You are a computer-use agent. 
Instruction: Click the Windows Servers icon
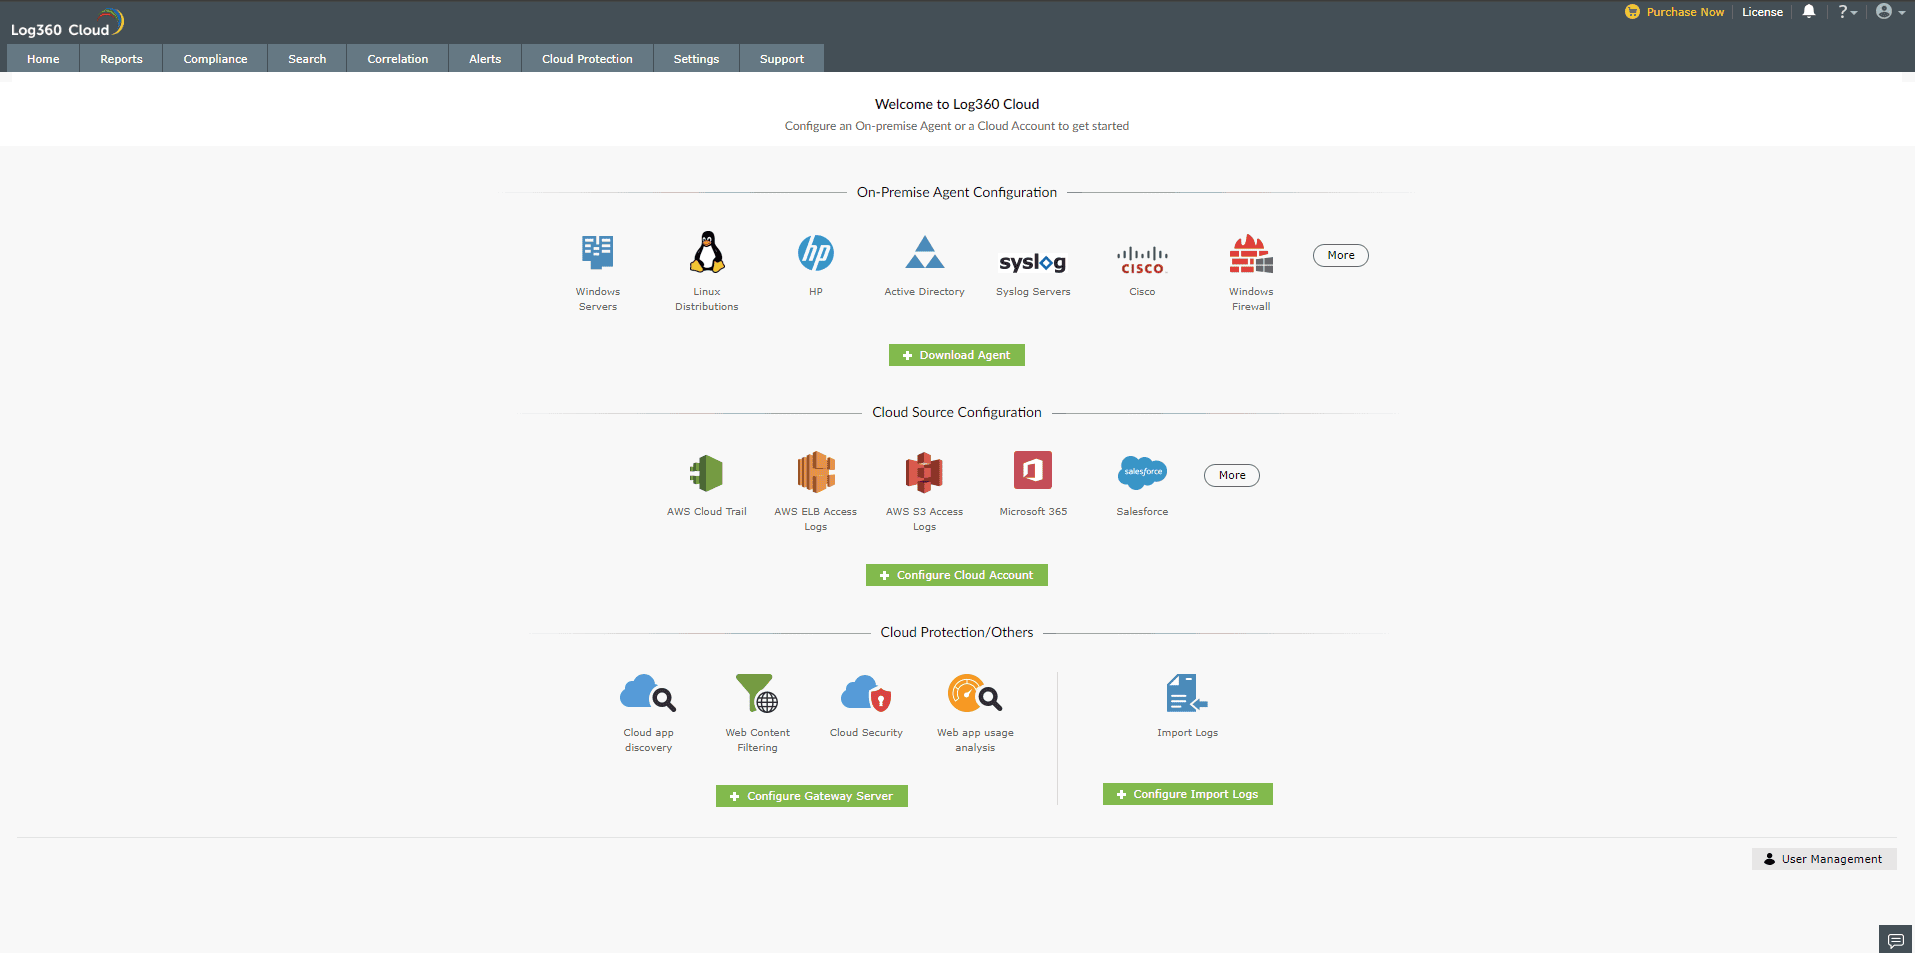click(598, 252)
